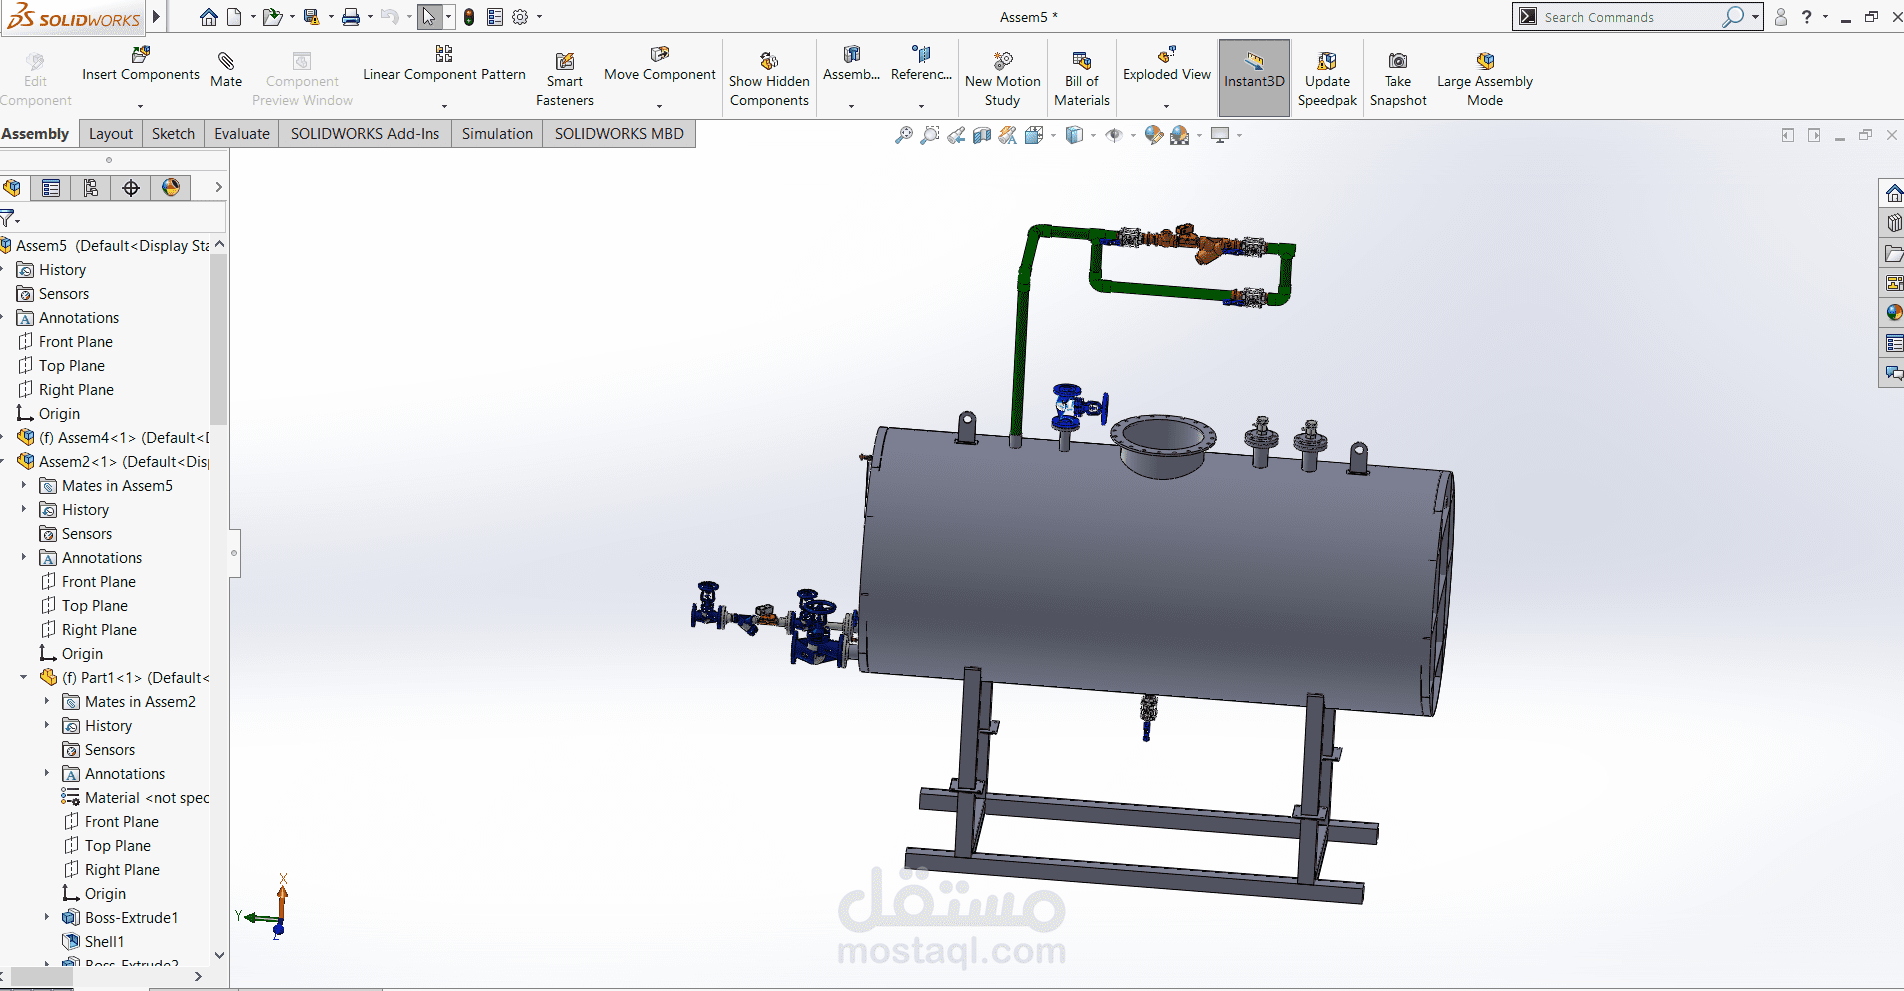Click the Rebuild traffic light icon
Viewport: 1904px width, 991px height.
pos(468,17)
